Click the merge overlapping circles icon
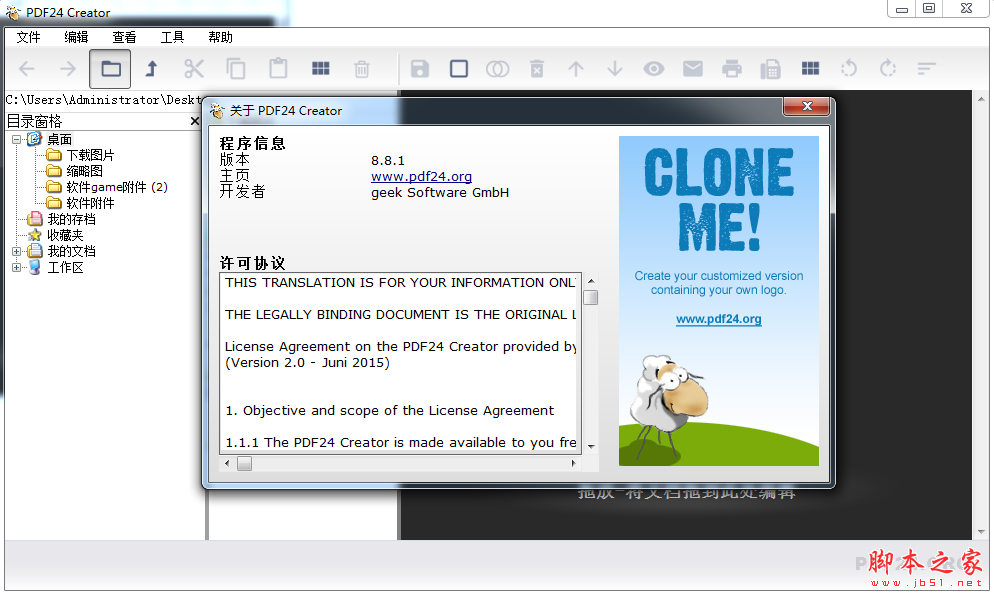994x594 pixels. click(498, 68)
